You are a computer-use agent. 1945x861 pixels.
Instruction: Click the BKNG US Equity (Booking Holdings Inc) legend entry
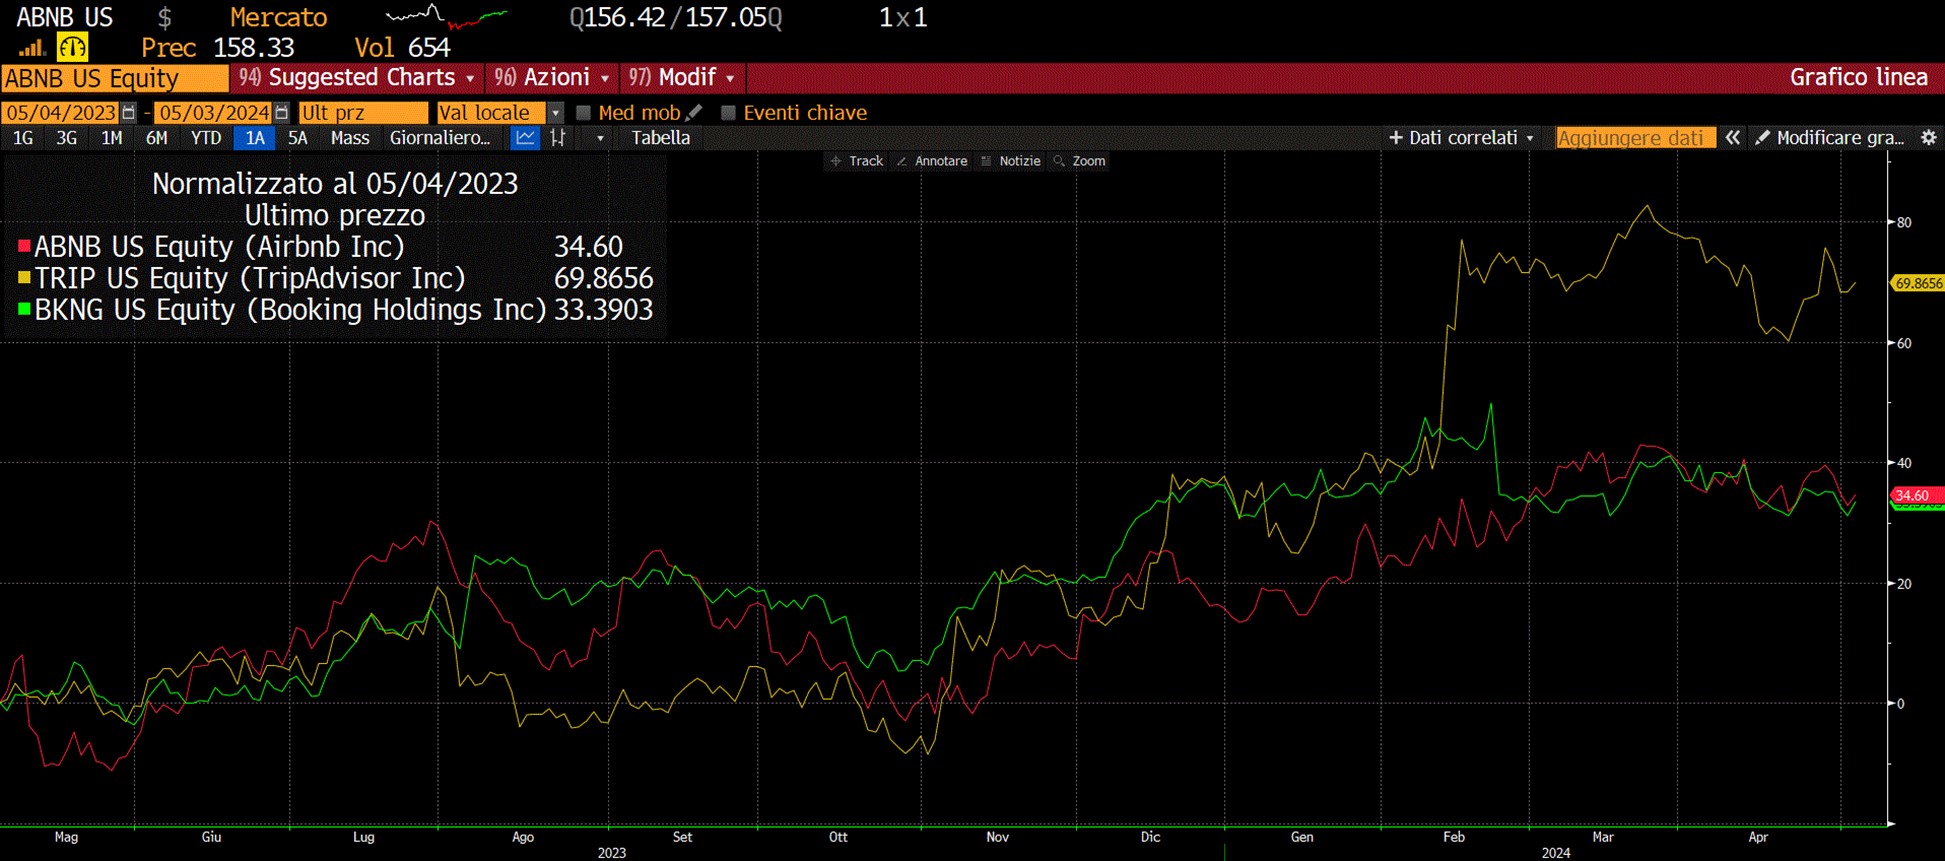click(x=291, y=310)
